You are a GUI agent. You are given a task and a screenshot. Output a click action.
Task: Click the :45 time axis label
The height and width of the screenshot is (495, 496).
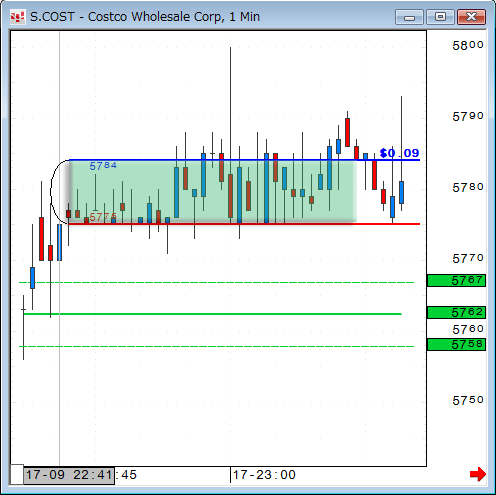click(x=127, y=475)
